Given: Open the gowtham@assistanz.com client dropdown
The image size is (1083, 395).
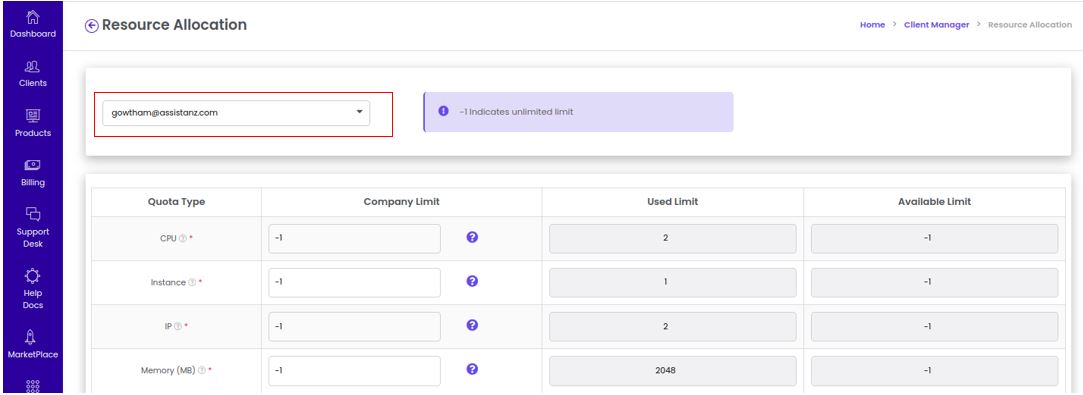Looking at the screenshot, I should (x=236, y=113).
